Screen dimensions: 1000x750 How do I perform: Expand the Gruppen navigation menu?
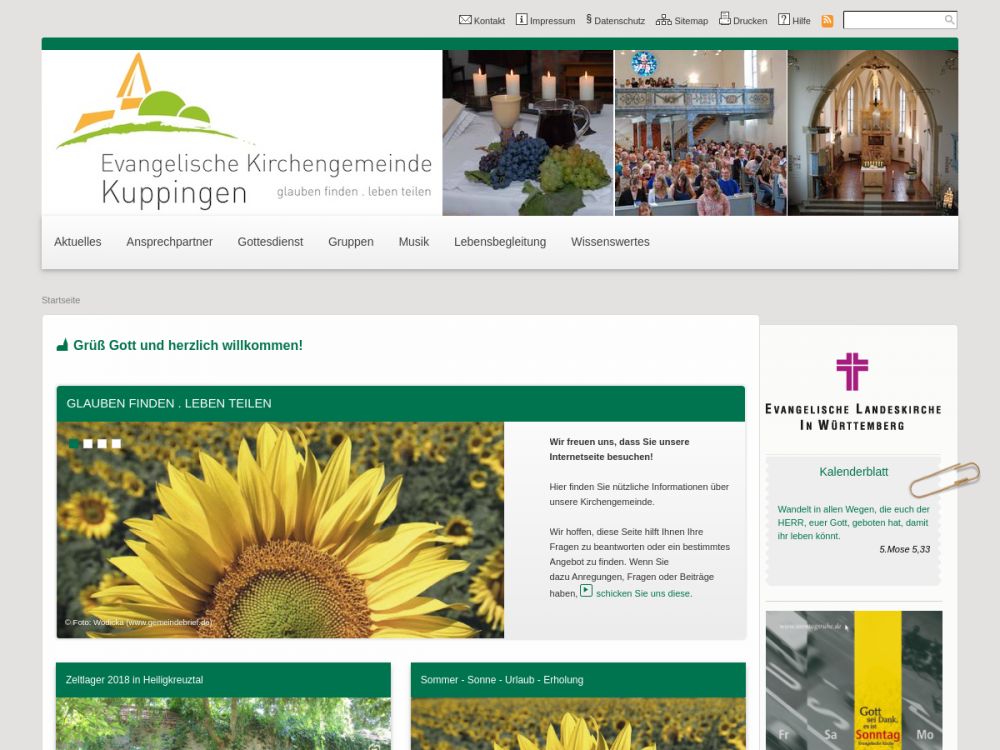pos(350,242)
